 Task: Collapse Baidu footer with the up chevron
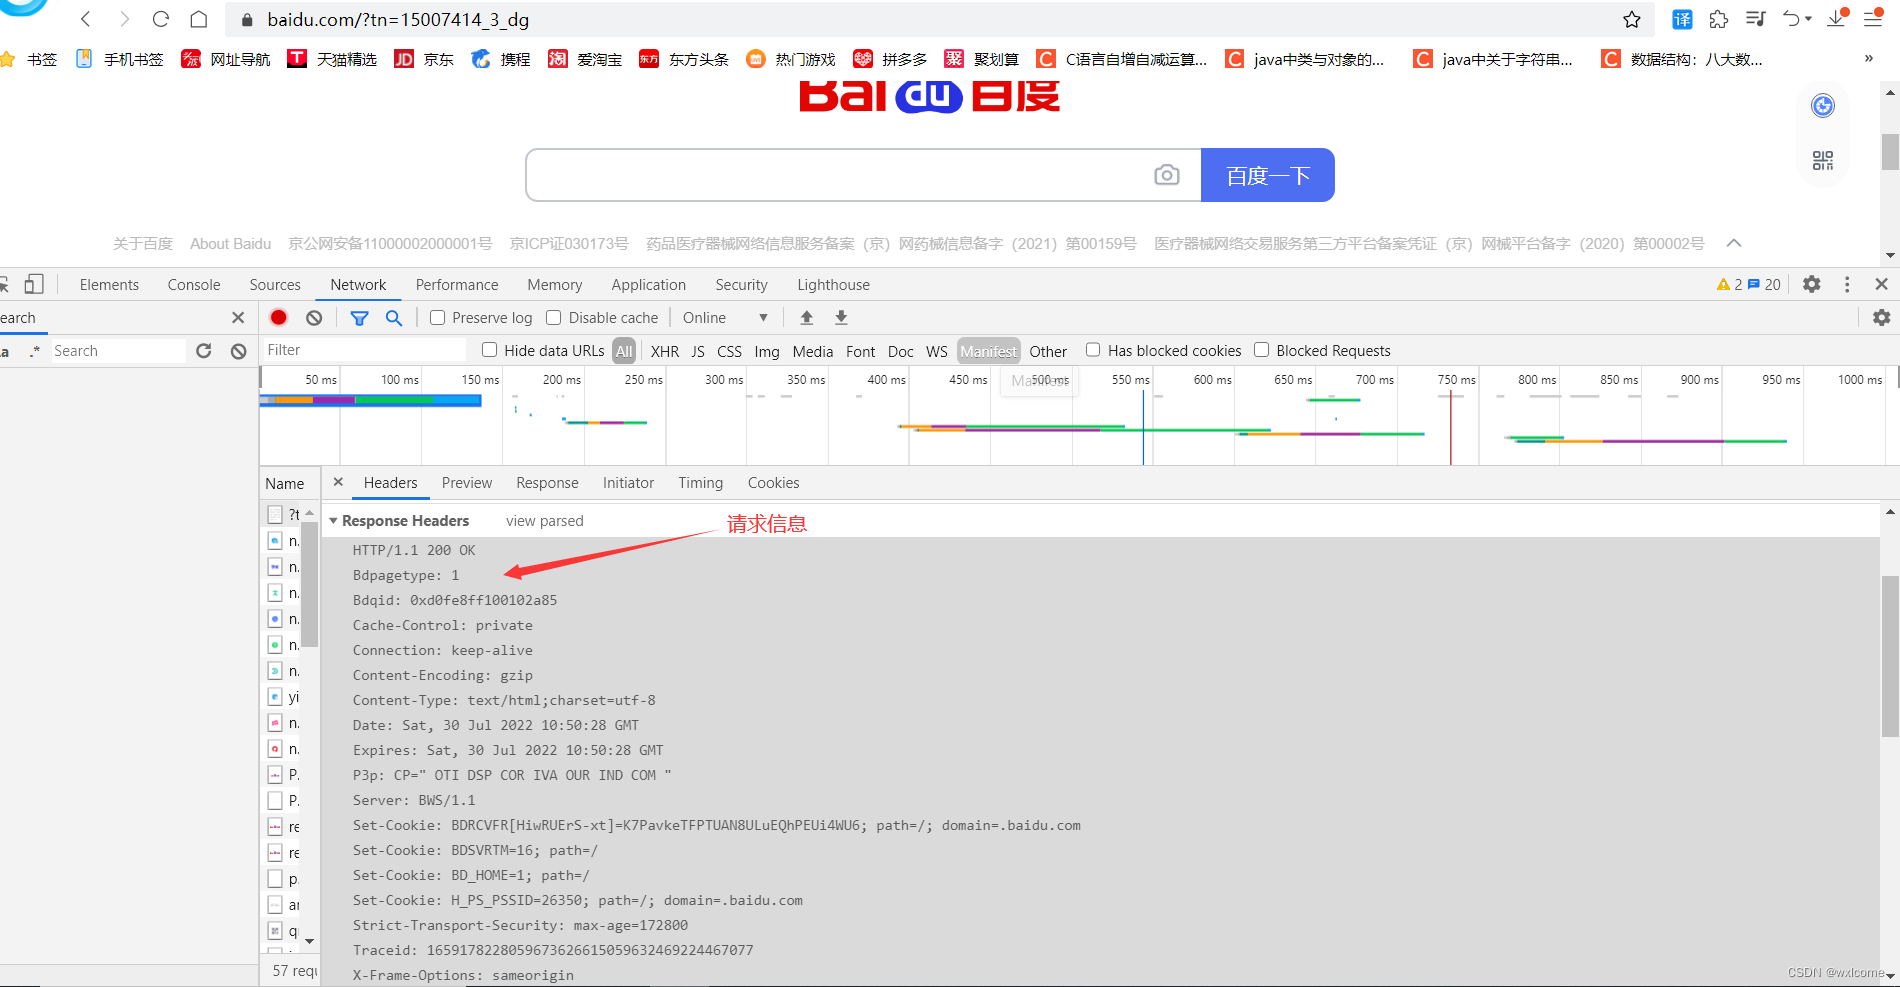(x=1734, y=243)
